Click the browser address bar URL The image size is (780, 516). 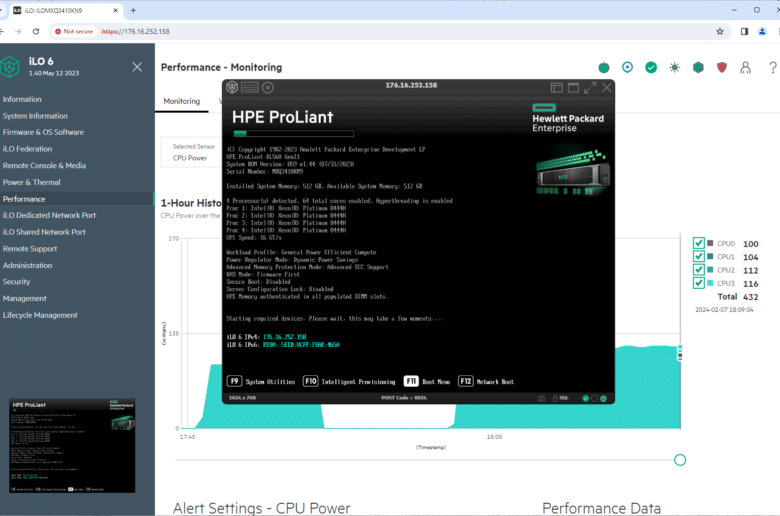(135, 31)
